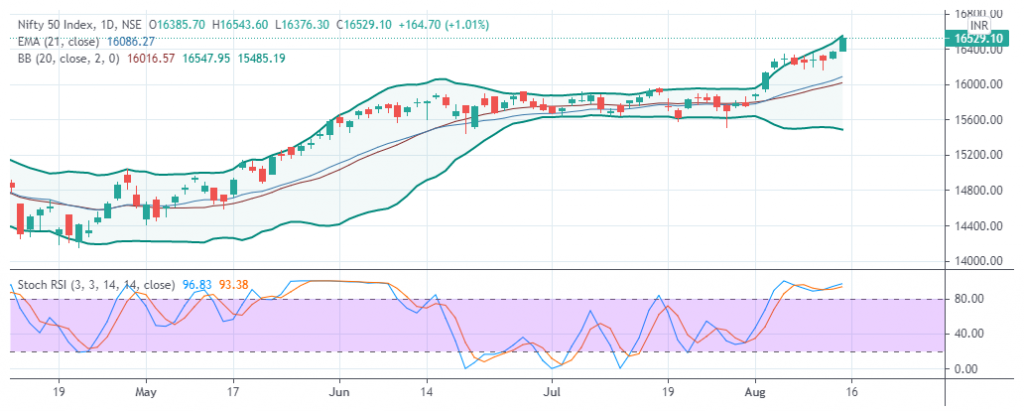This screenshot has width=1024, height=411.
Task: Click the last green candlestick on chart
Action: pyautogui.click(x=844, y=43)
